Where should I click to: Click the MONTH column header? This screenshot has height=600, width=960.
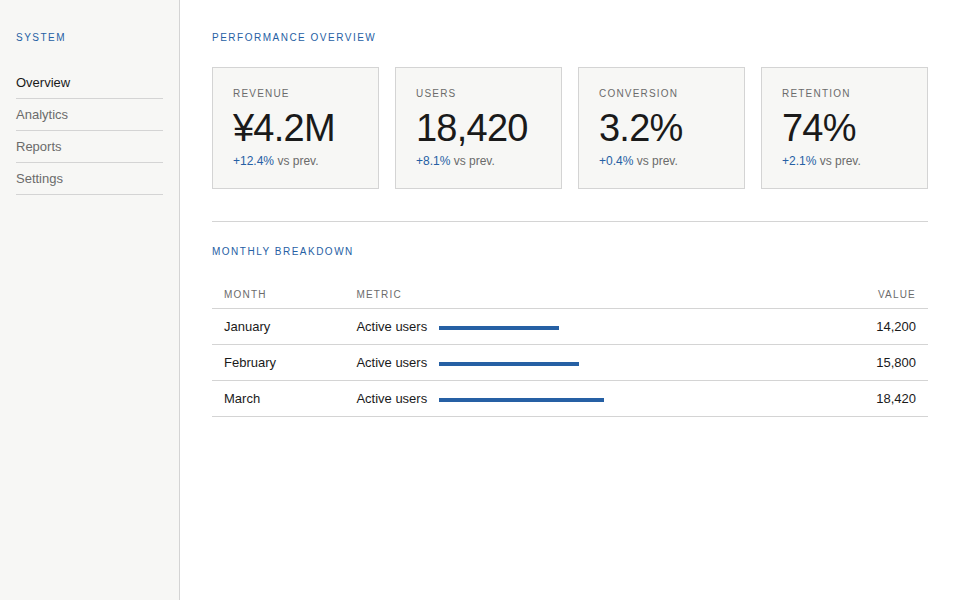tap(245, 294)
